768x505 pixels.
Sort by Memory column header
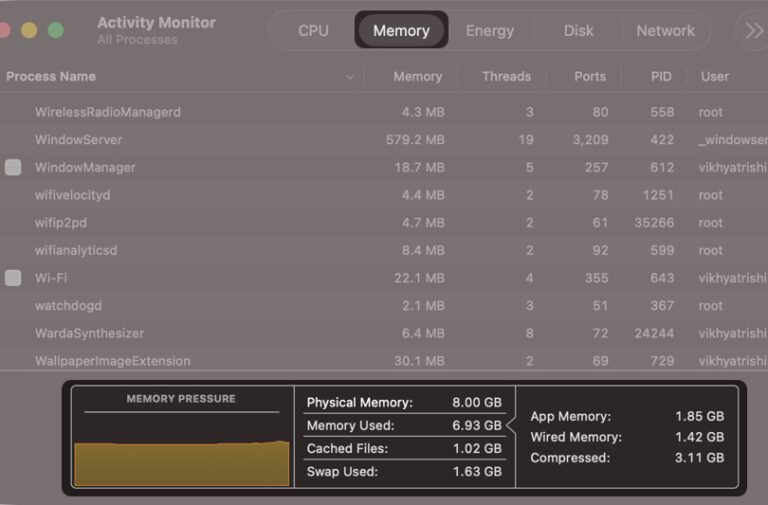click(x=417, y=77)
